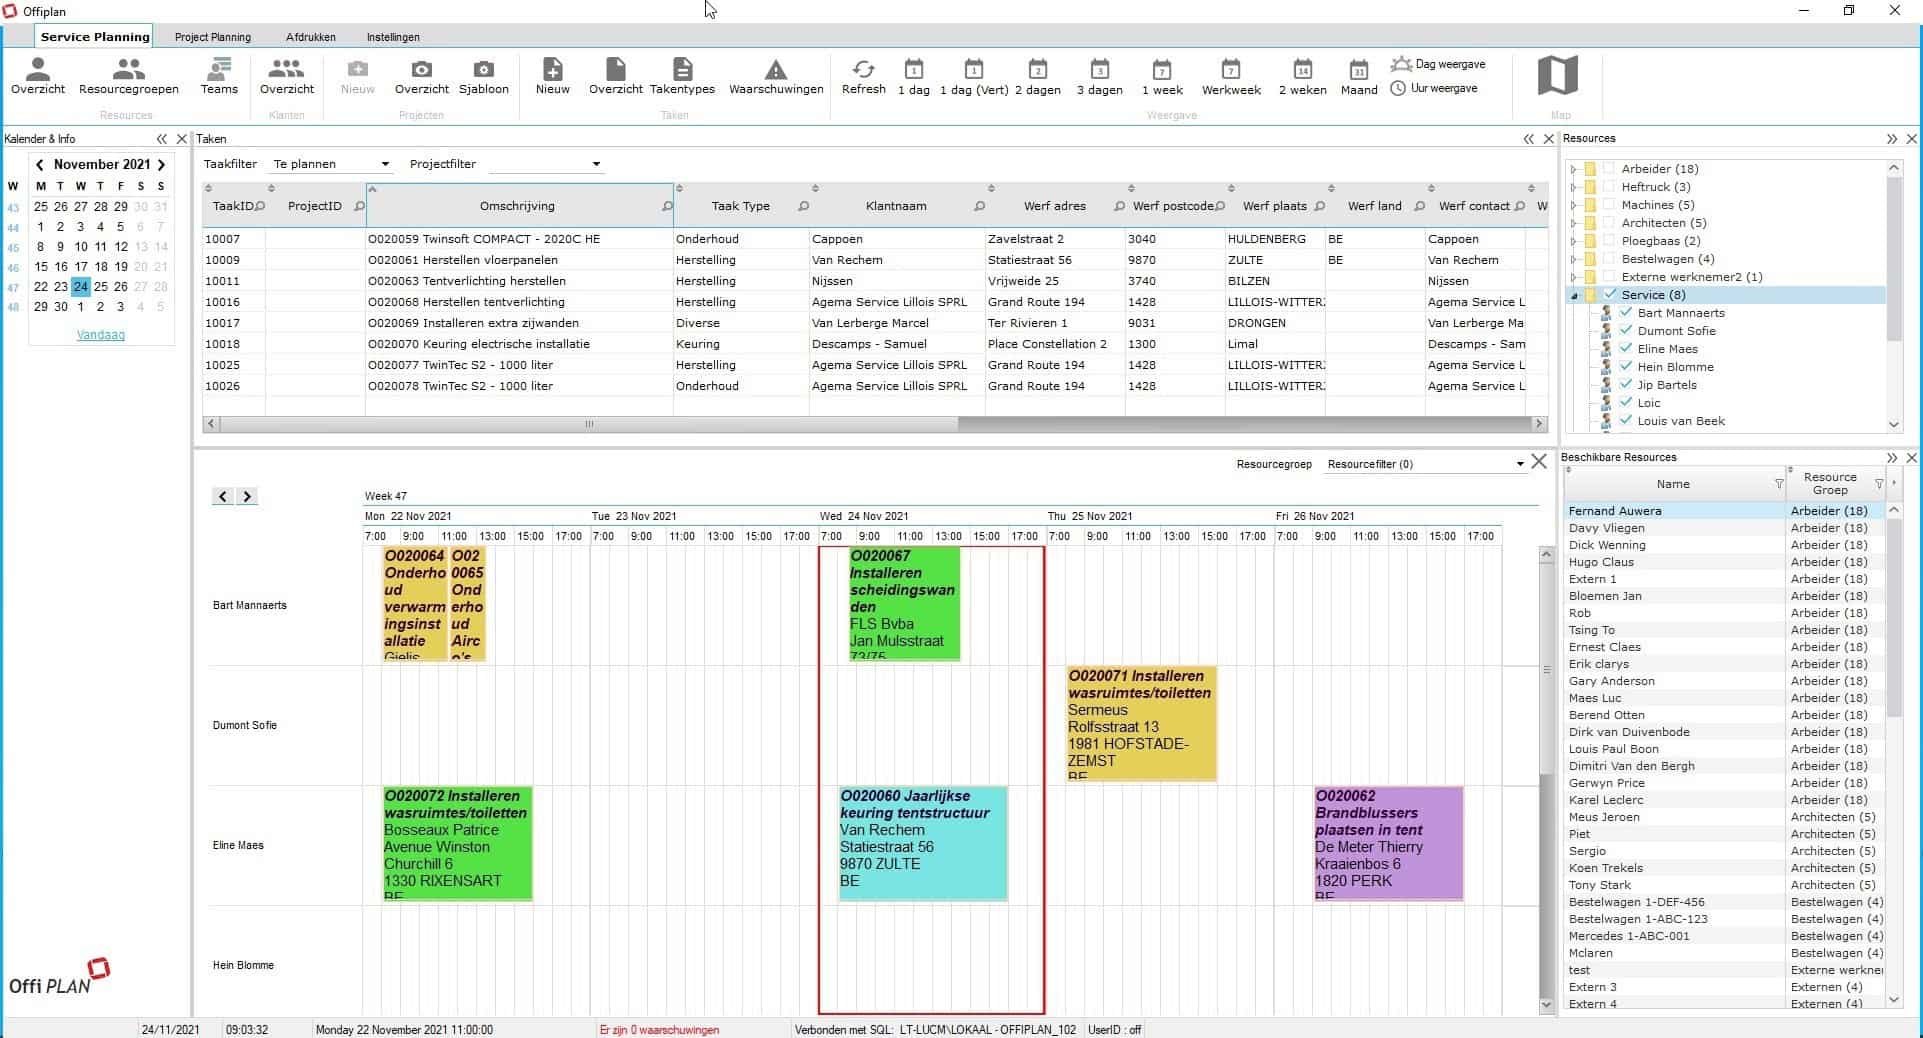Select Dag weergave option
The height and width of the screenshot is (1038, 1923).
point(1438,64)
